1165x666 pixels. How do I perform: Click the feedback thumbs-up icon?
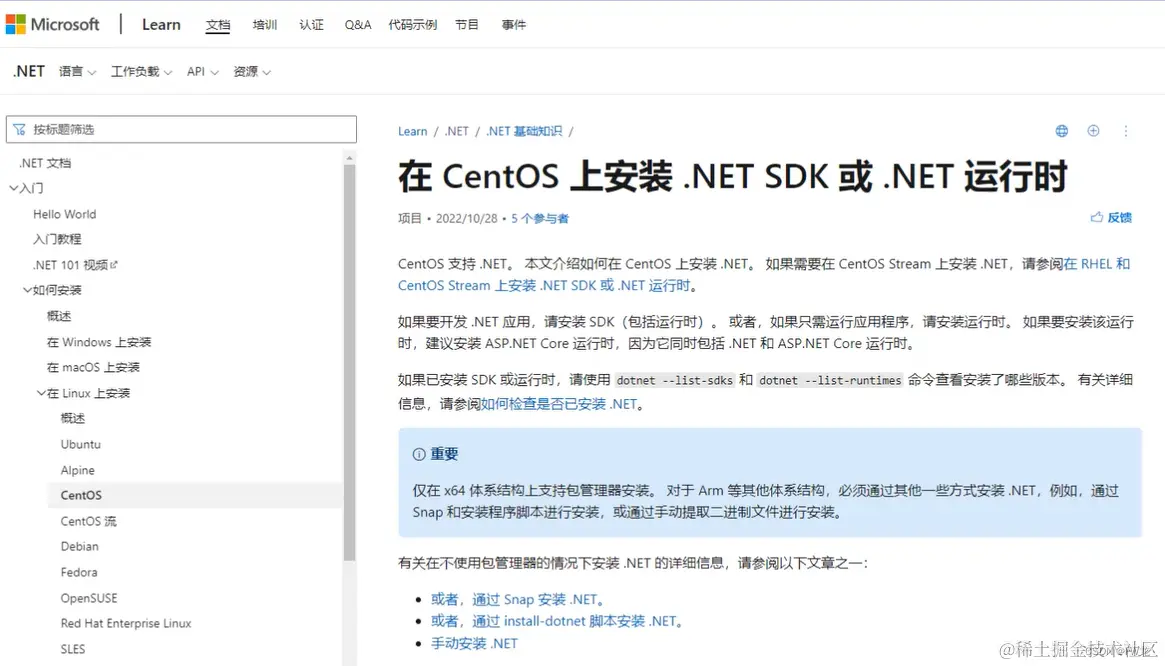[x=1097, y=217]
